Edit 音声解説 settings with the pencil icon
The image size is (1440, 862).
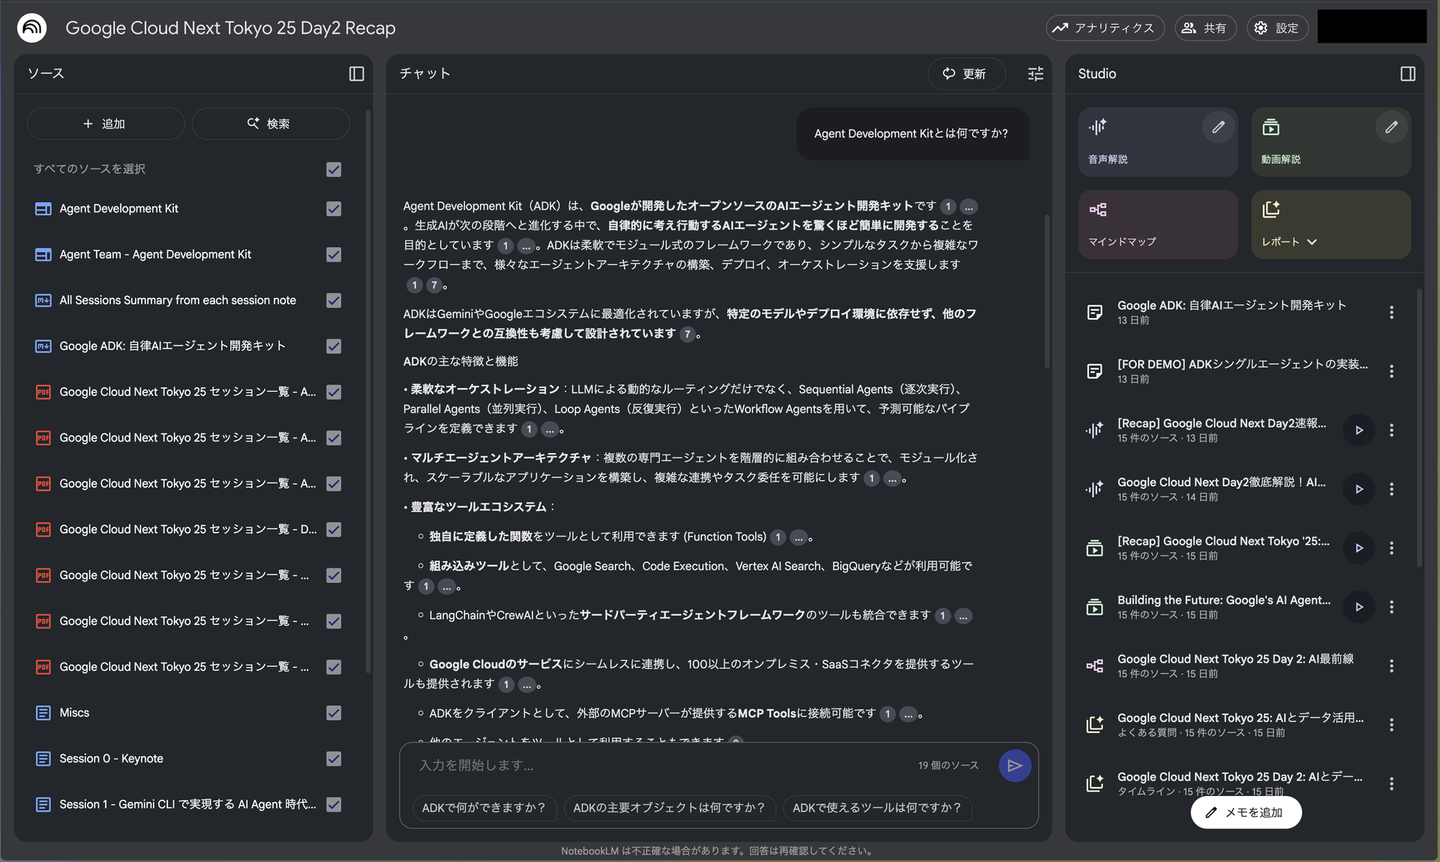tap(1218, 127)
